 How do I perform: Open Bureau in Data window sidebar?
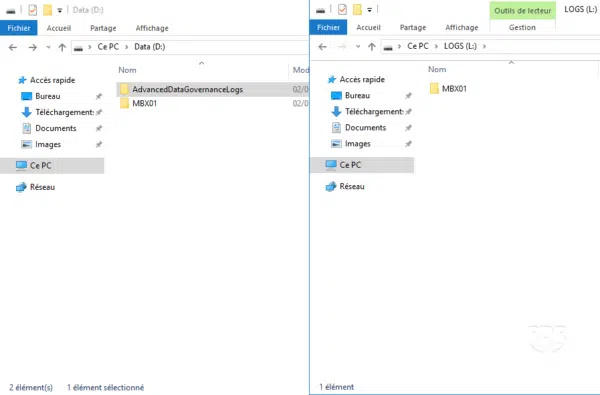[x=48, y=96]
